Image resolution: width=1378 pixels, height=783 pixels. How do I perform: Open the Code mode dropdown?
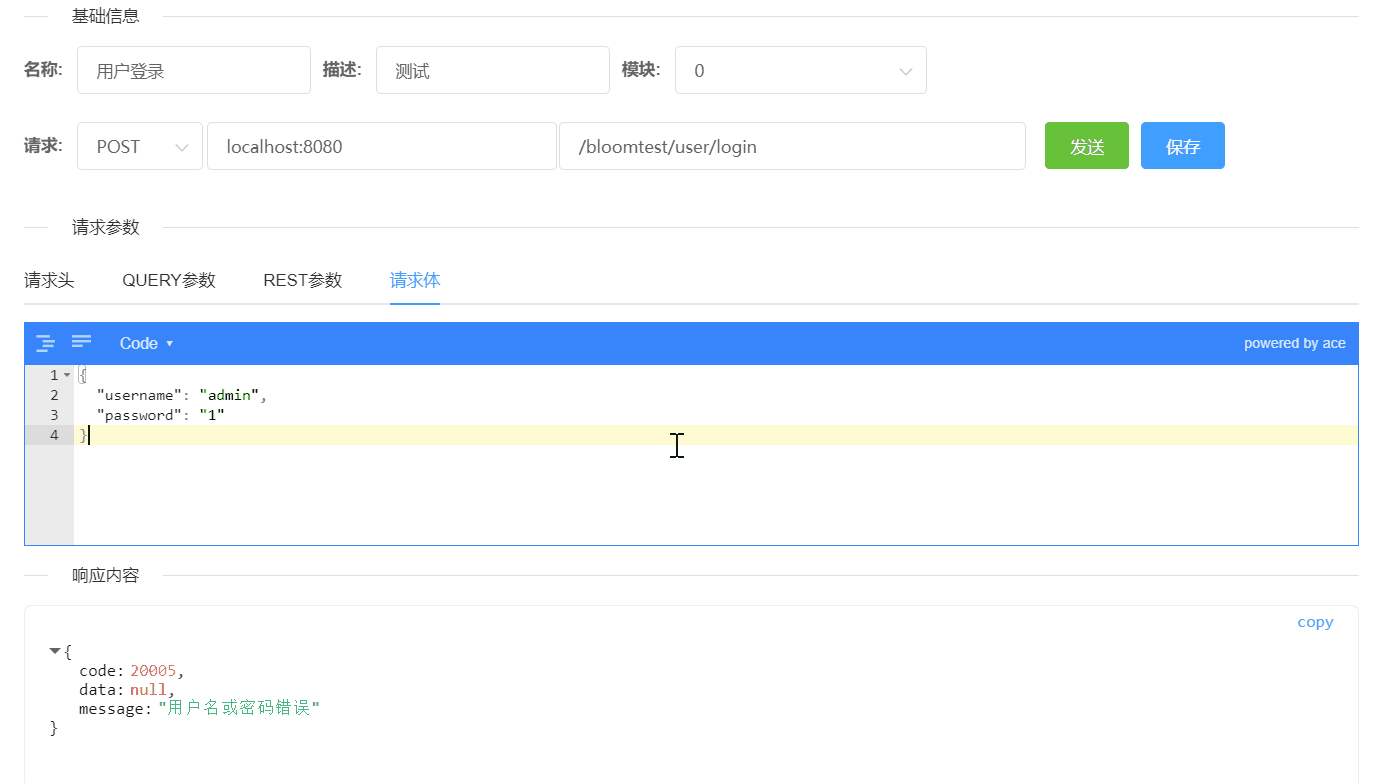point(146,343)
